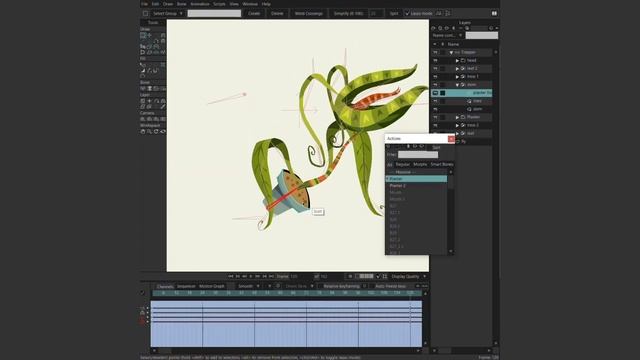Viewport: 640px width, 360px height.
Task: Collapse the expanded stem bone layer
Action: (x=457, y=85)
